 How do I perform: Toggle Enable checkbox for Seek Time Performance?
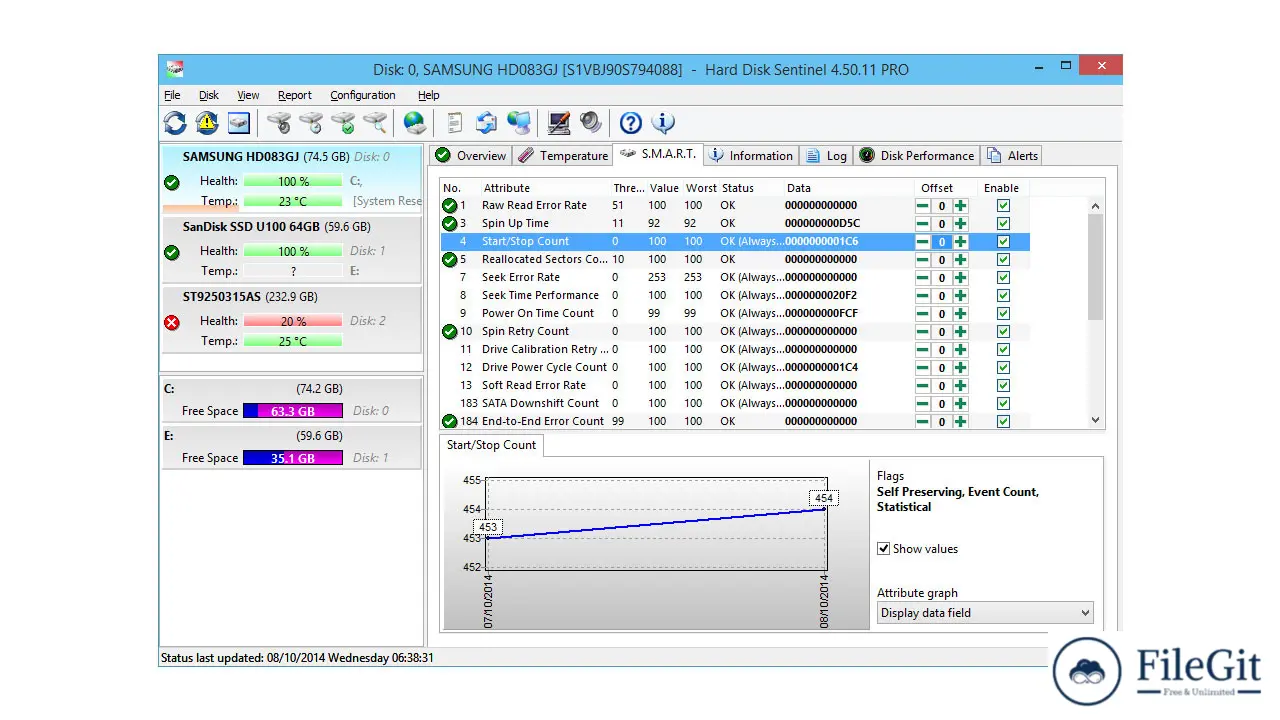(1003, 296)
